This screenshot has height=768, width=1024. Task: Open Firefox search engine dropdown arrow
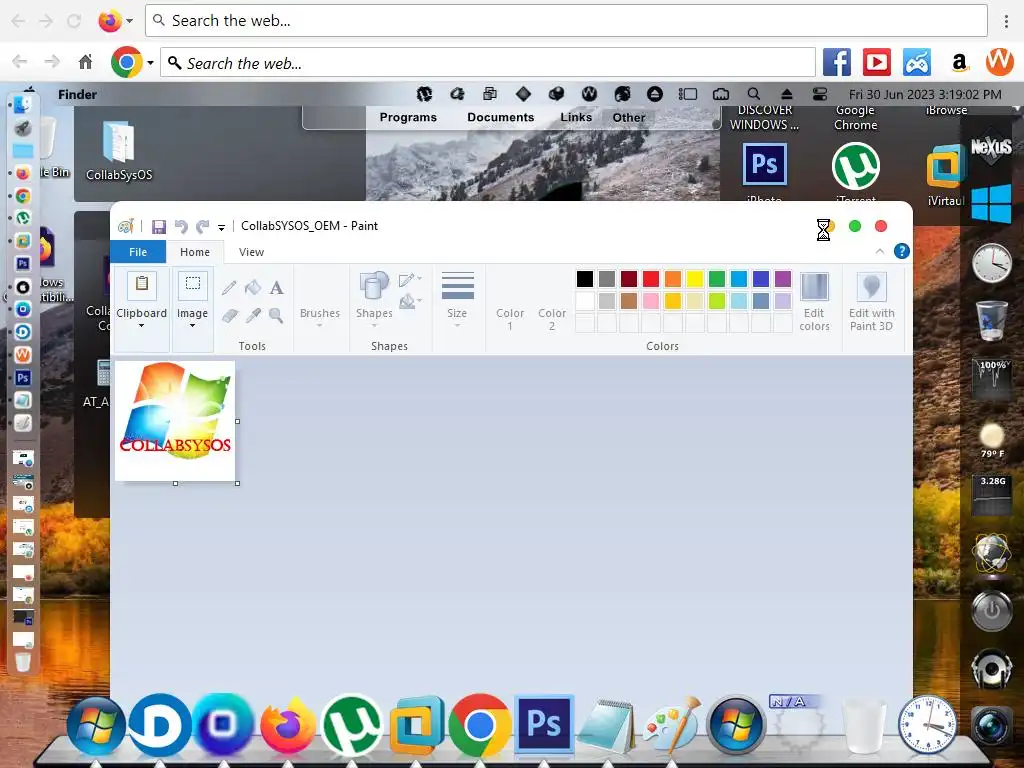[x=129, y=21]
